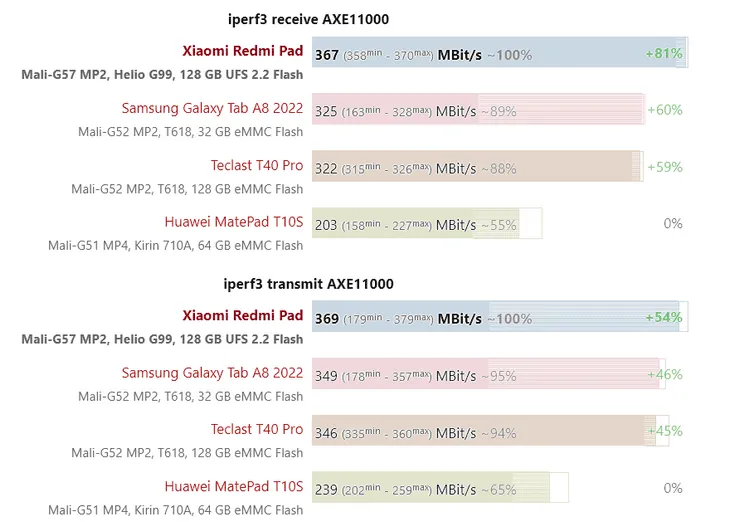Select the 349 MBit/s transmit result bar
The width and height of the screenshot is (730, 522).
coord(486,376)
